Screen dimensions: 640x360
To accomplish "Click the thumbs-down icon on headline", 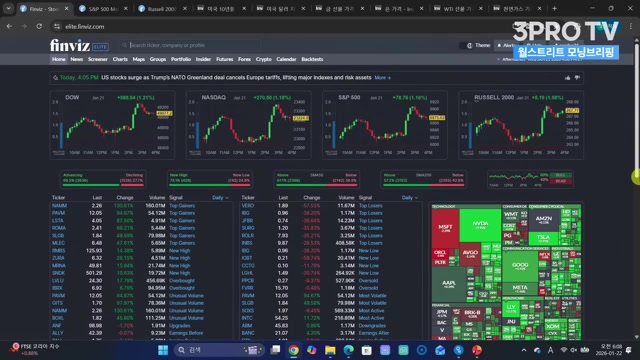I will 577,78.
